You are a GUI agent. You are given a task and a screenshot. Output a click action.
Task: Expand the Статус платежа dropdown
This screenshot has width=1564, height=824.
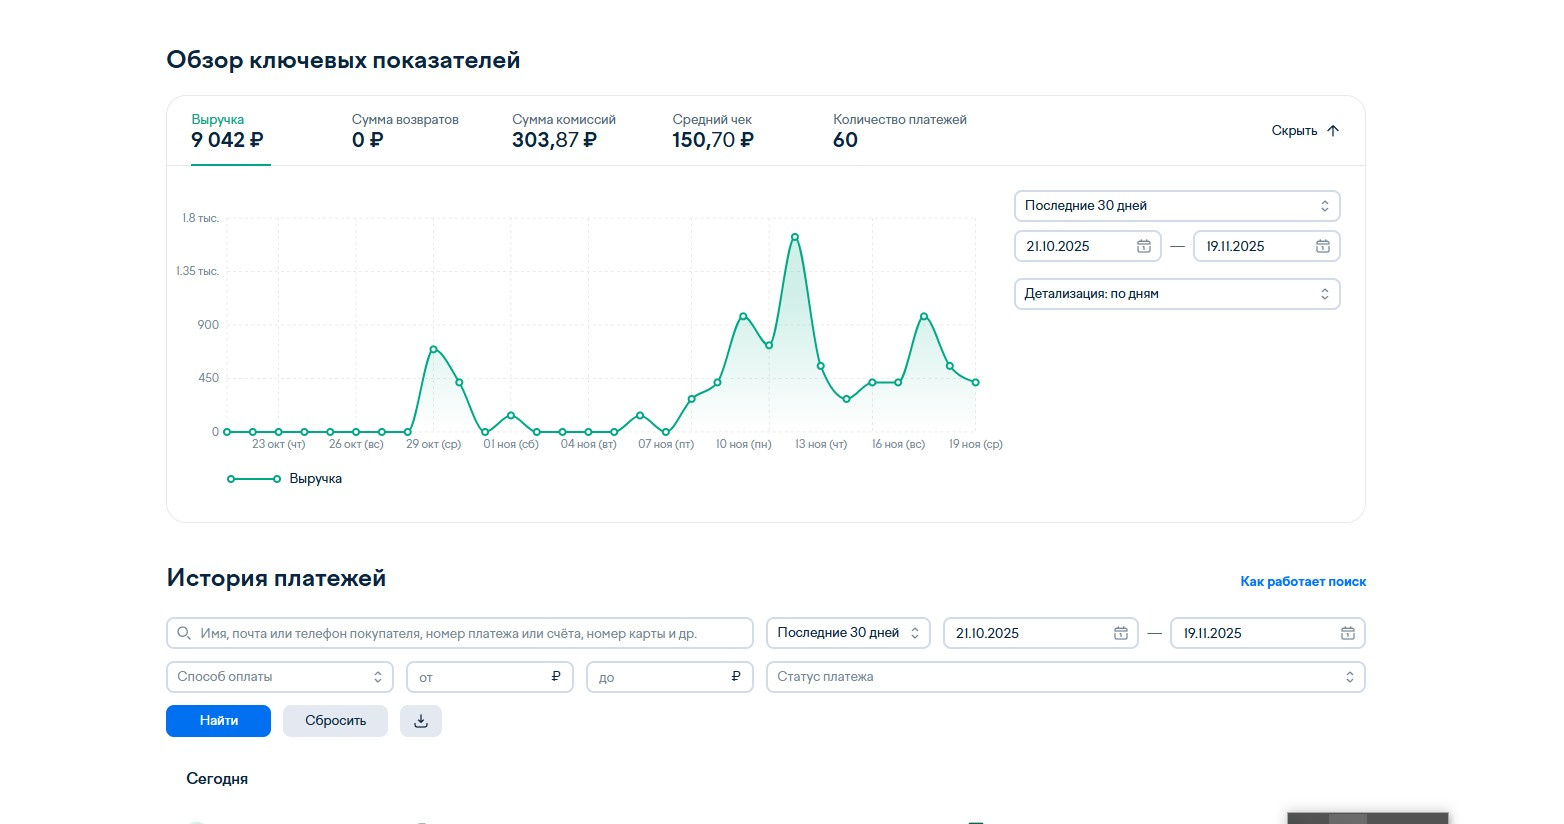point(1065,677)
